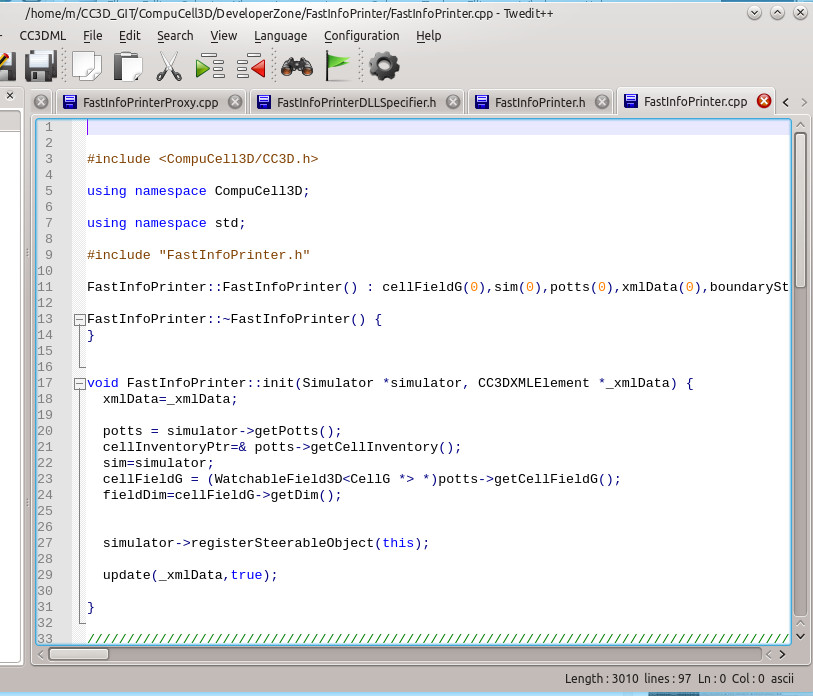Viewport: 813px width, 696px height.
Task: Click the Cut scissors icon
Action: click(169, 67)
